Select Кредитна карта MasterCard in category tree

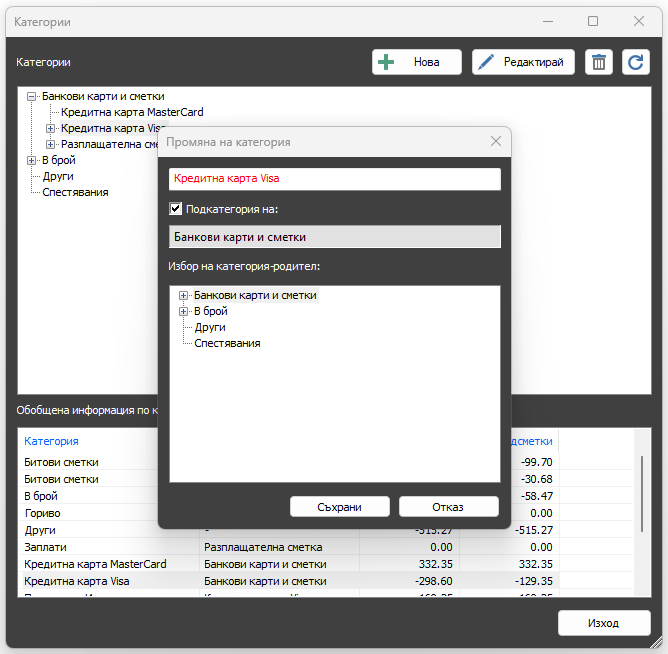[x=132, y=112]
